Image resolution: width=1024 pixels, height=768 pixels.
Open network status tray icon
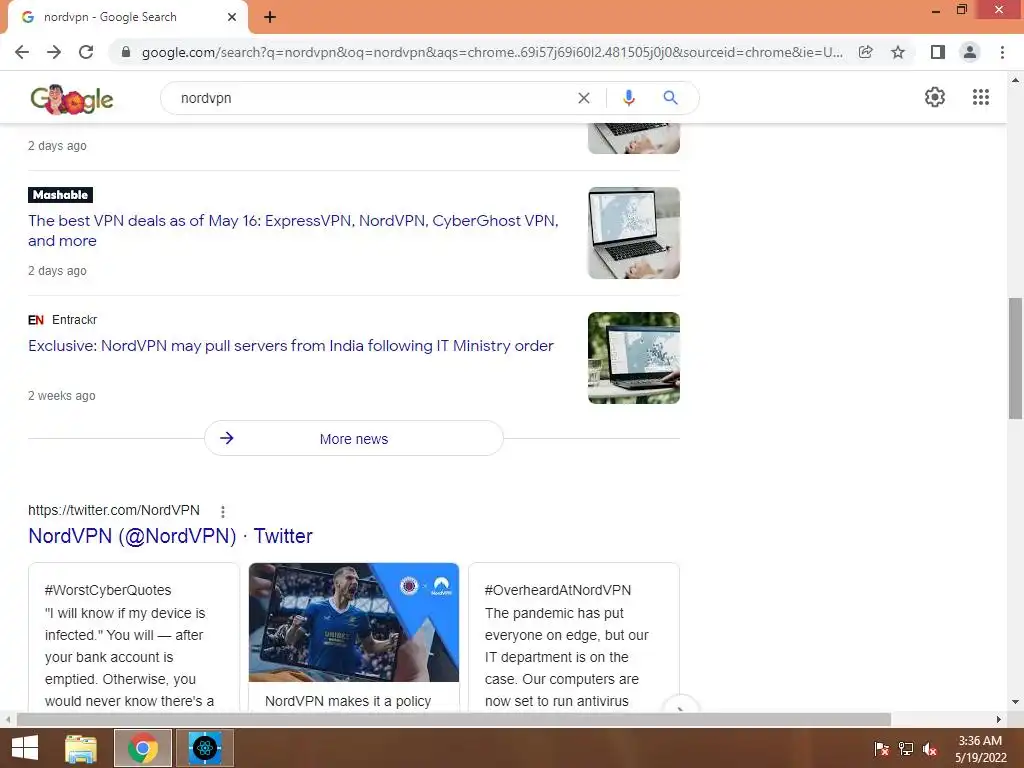[906, 749]
